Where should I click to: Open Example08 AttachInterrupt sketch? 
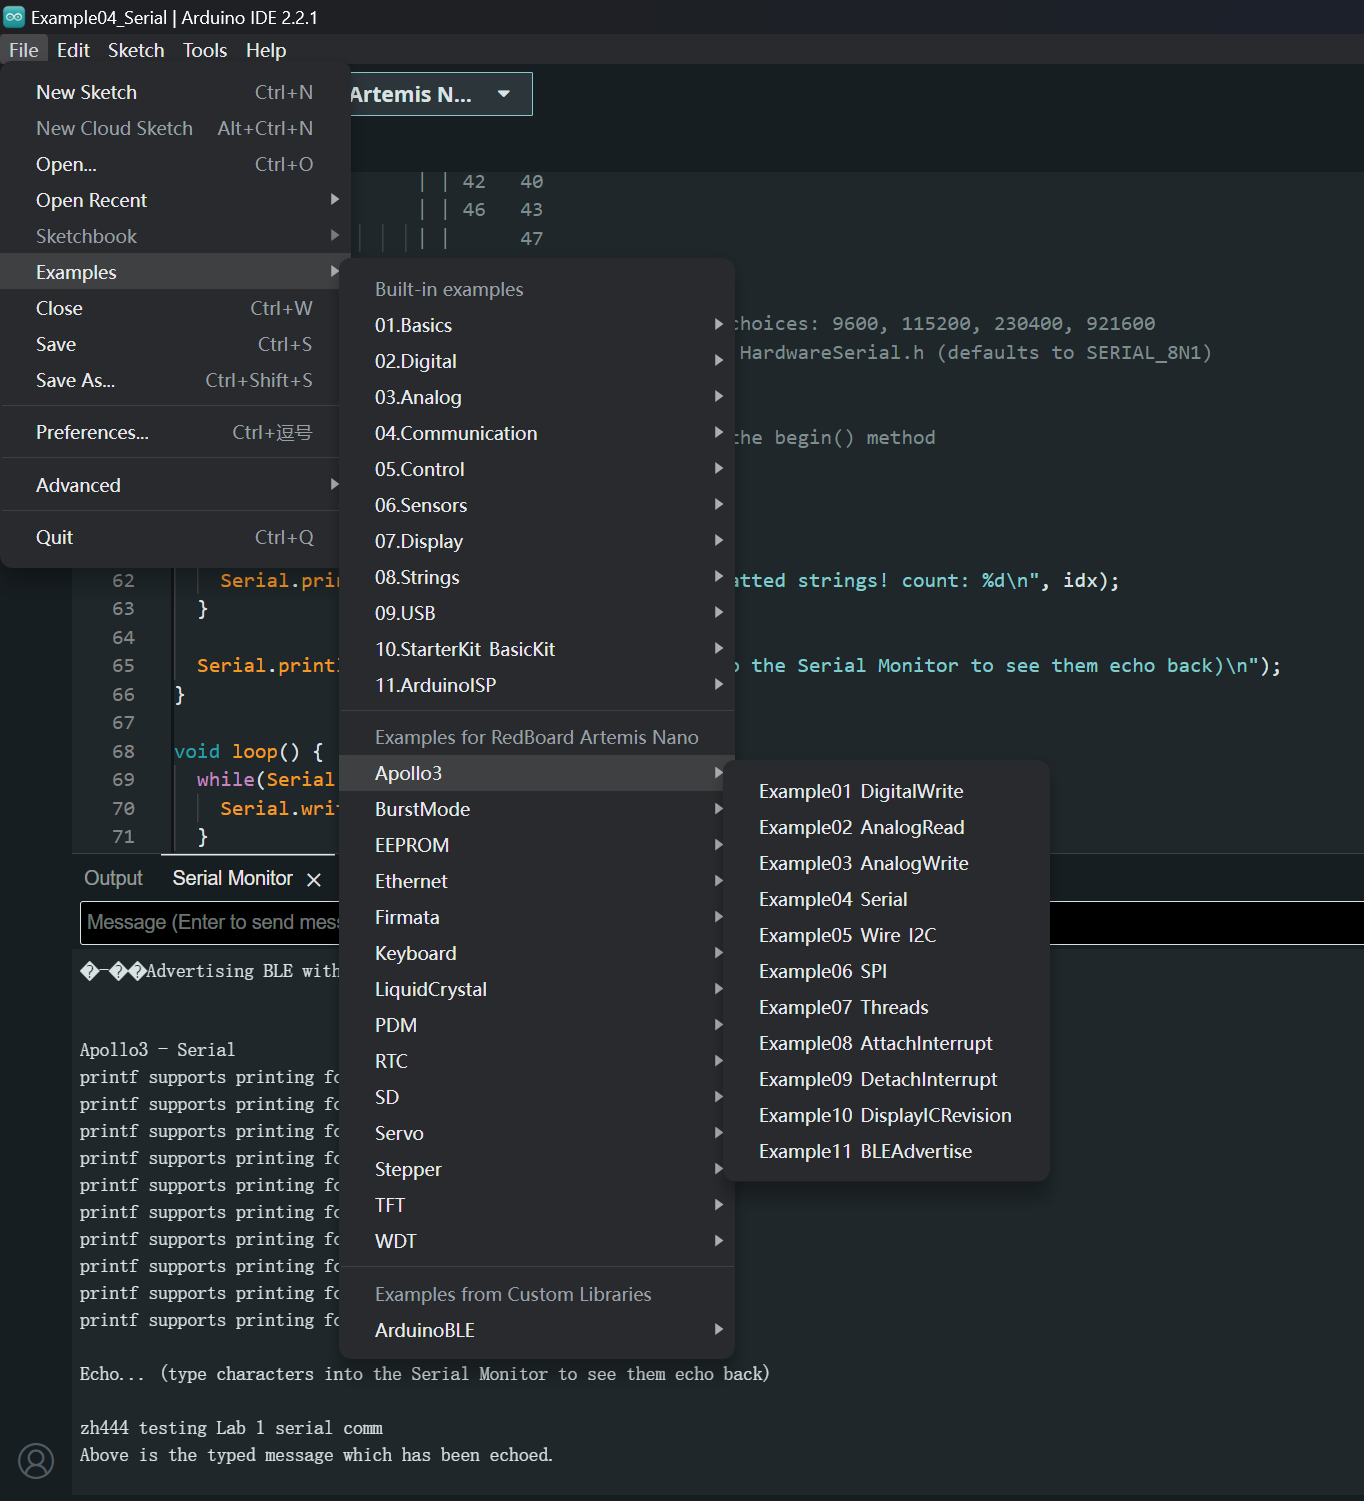886,1043
